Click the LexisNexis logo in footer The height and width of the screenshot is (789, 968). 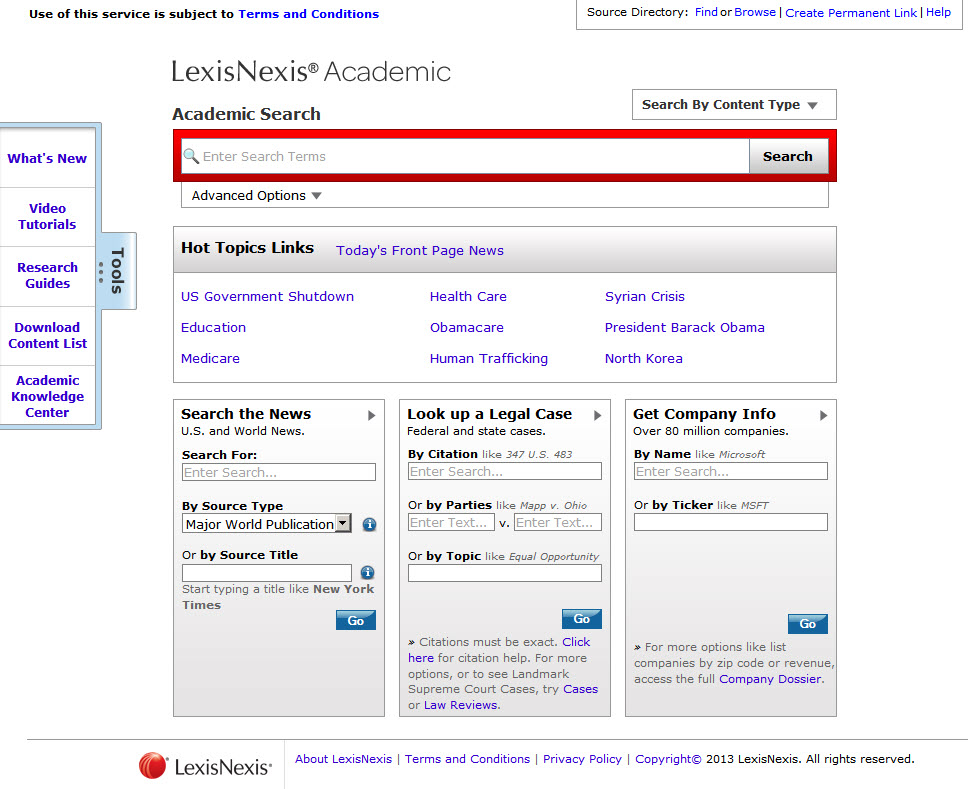coord(206,766)
